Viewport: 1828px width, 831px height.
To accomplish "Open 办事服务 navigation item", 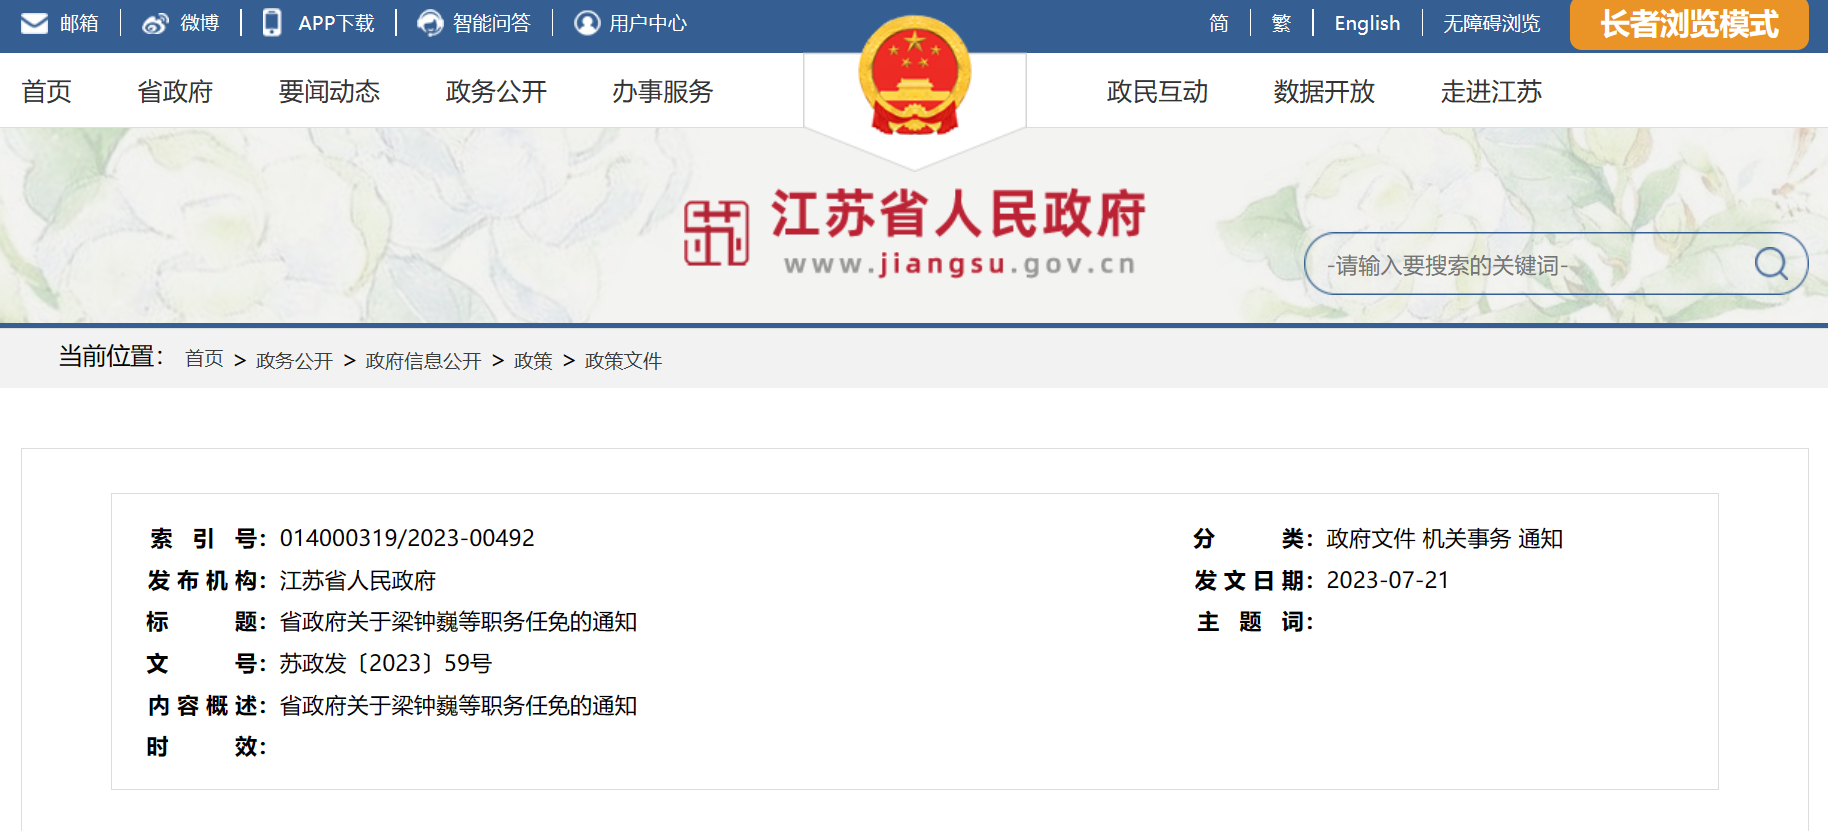I will [x=662, y=91].
